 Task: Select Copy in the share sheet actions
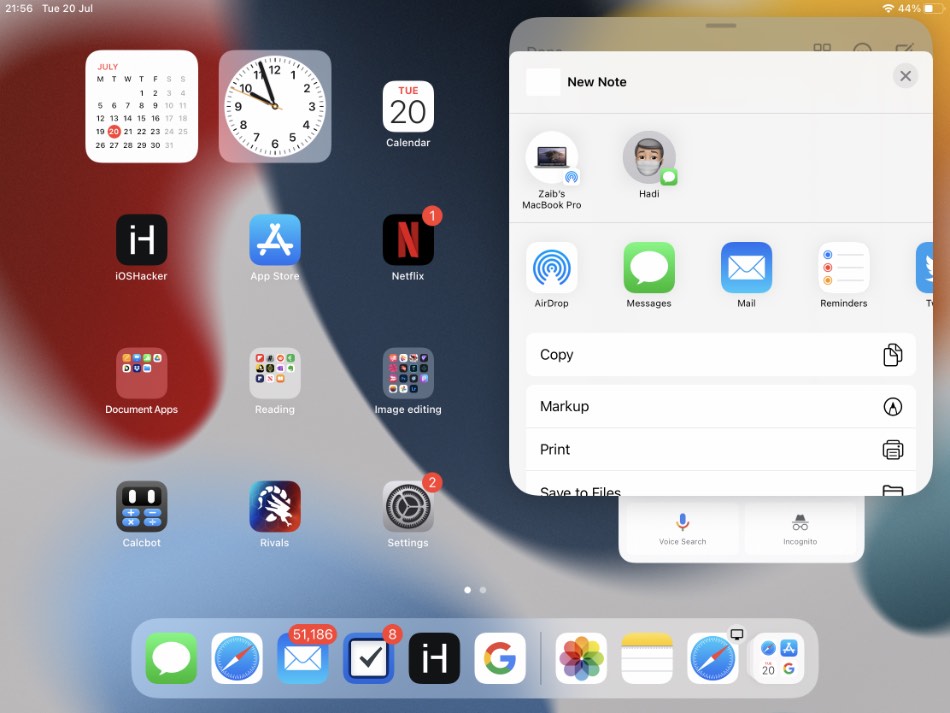coord(720,354)
